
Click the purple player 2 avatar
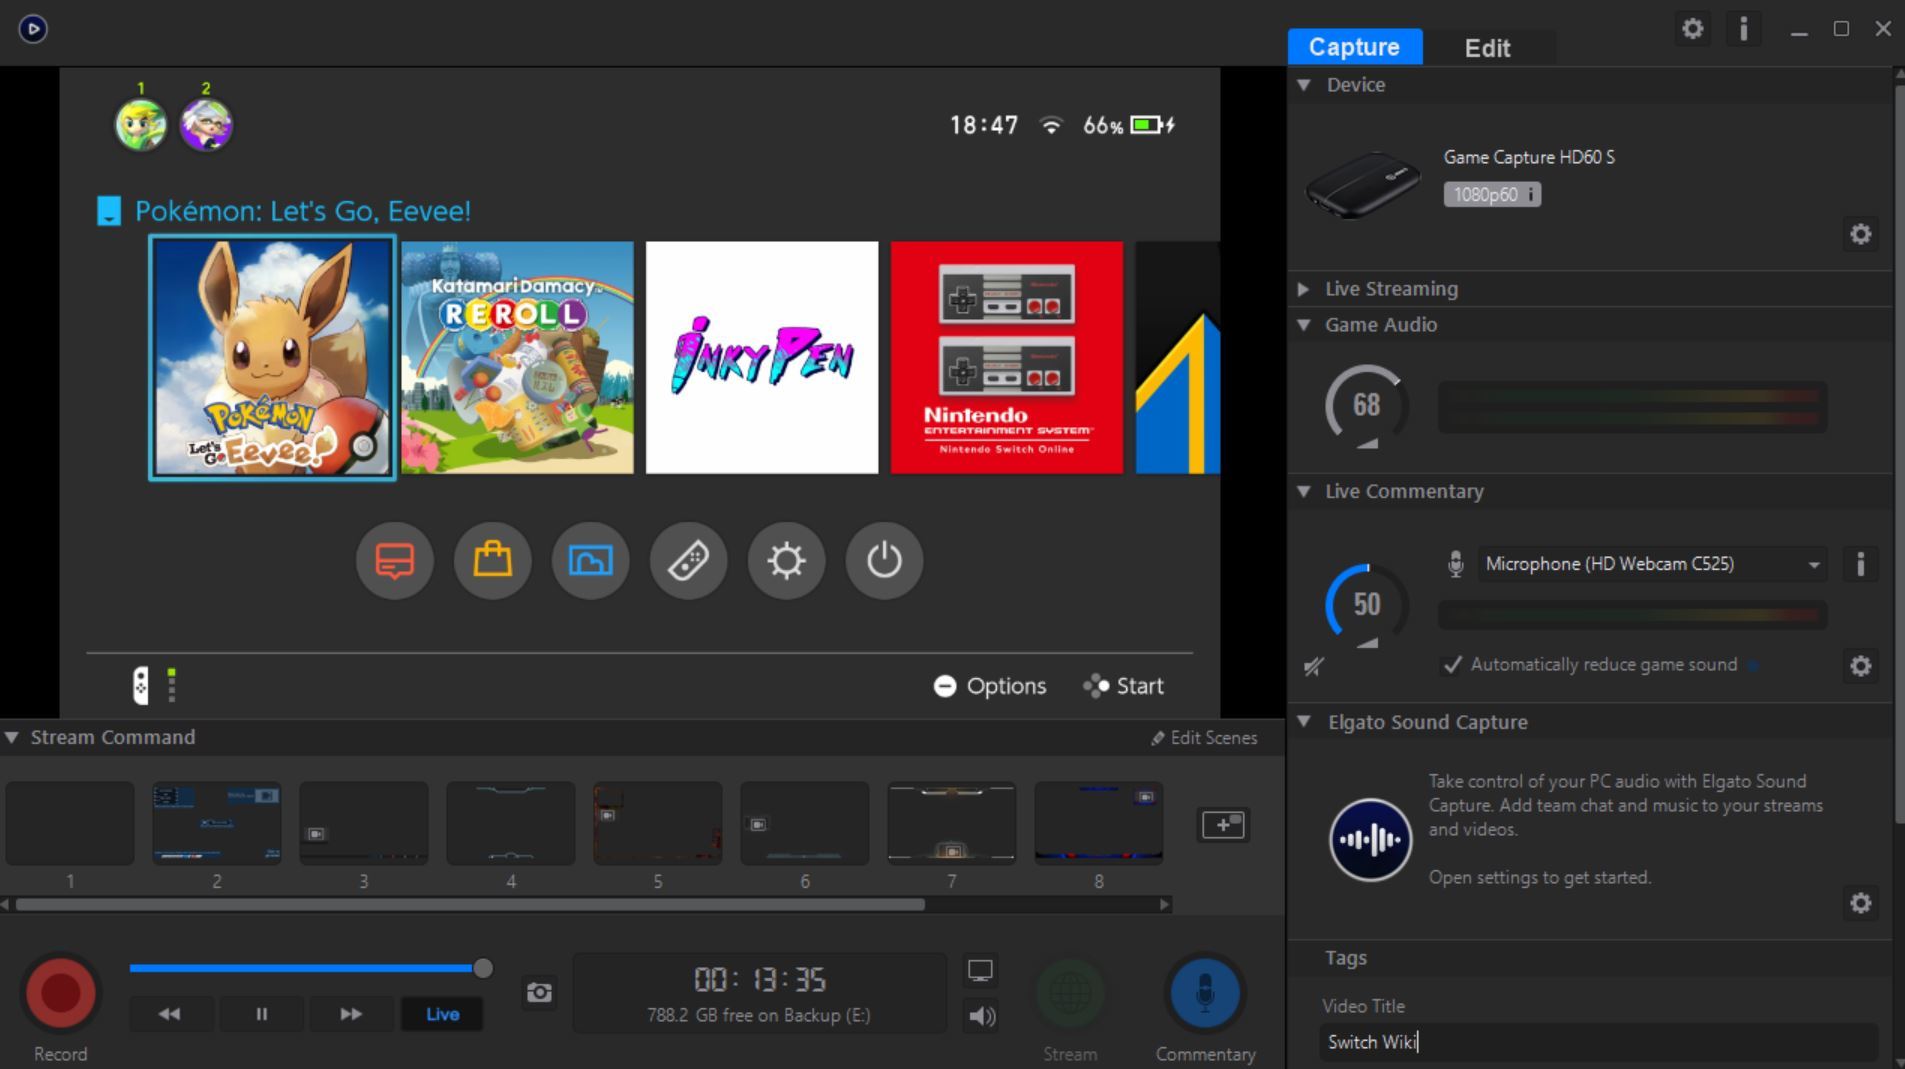coord(206,125)
